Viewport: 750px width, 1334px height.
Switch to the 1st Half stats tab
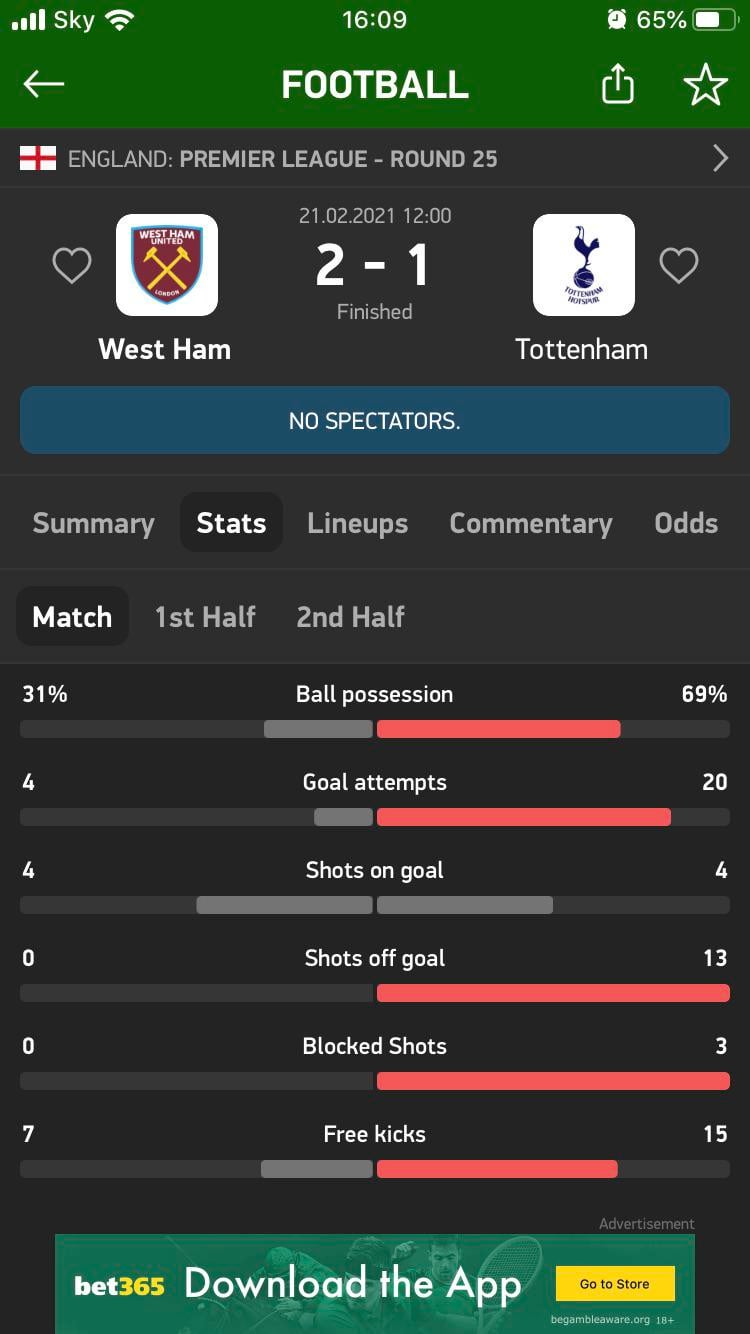pyautogui.click(x=205, y=617)
